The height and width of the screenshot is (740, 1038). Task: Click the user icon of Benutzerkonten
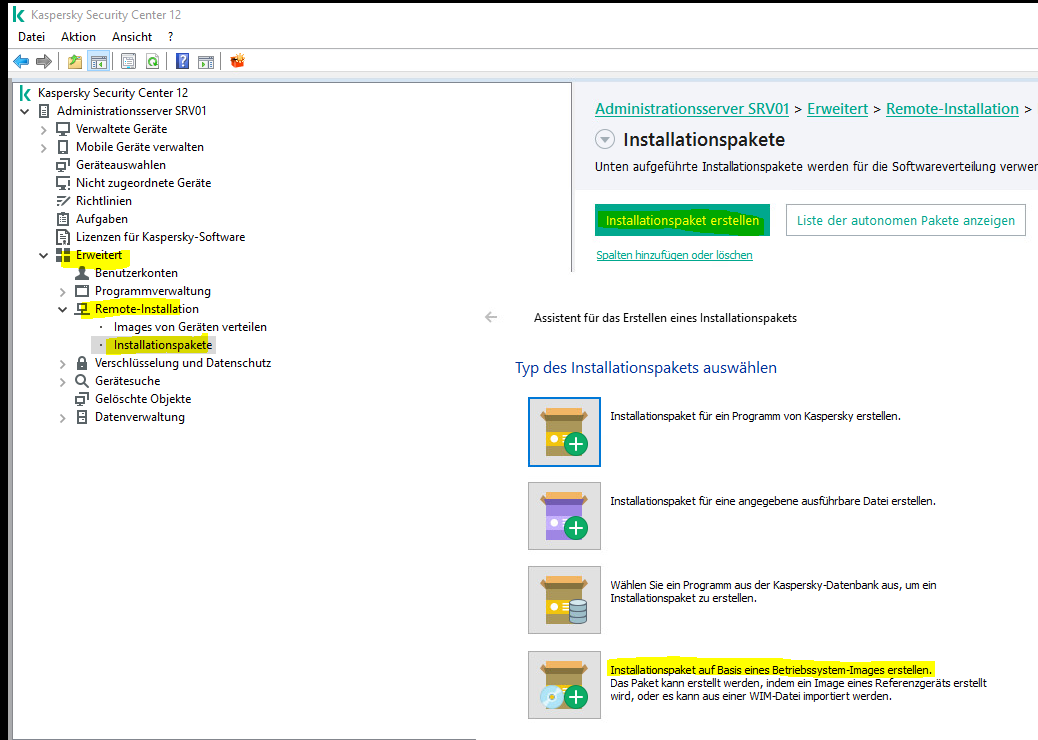pos(82,273)
